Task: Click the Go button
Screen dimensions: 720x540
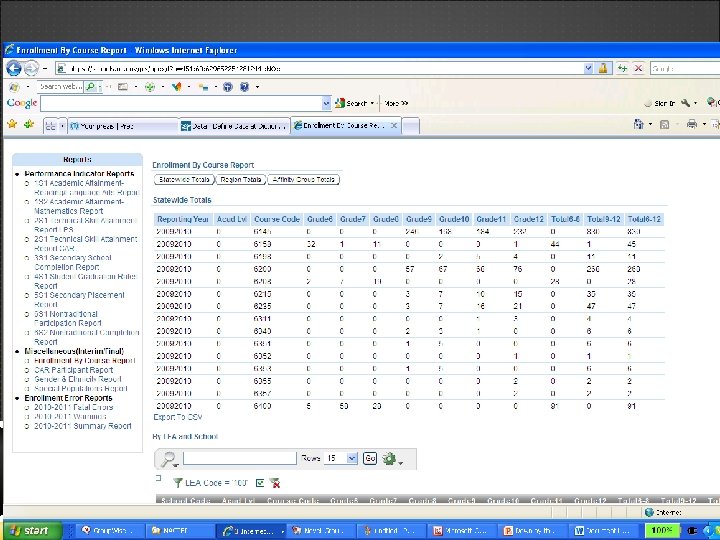Action: [x=370, y=458]
